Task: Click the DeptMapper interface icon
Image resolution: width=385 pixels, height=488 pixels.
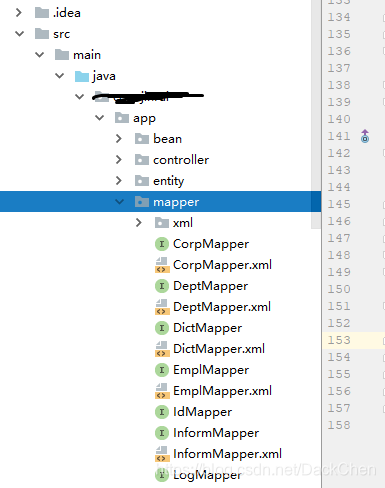Action: 162,286
